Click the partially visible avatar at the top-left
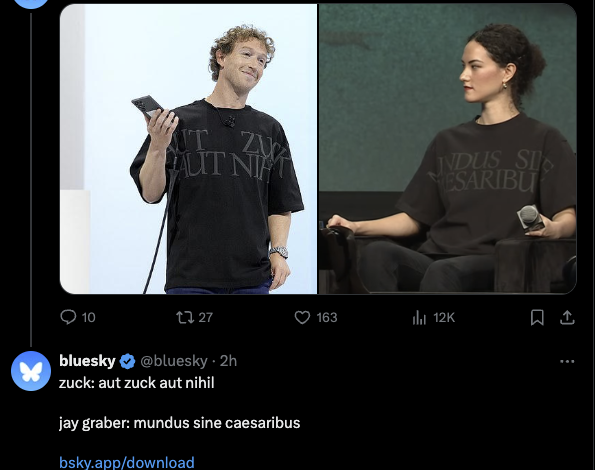The image size is (595, 470). (31, 4)
